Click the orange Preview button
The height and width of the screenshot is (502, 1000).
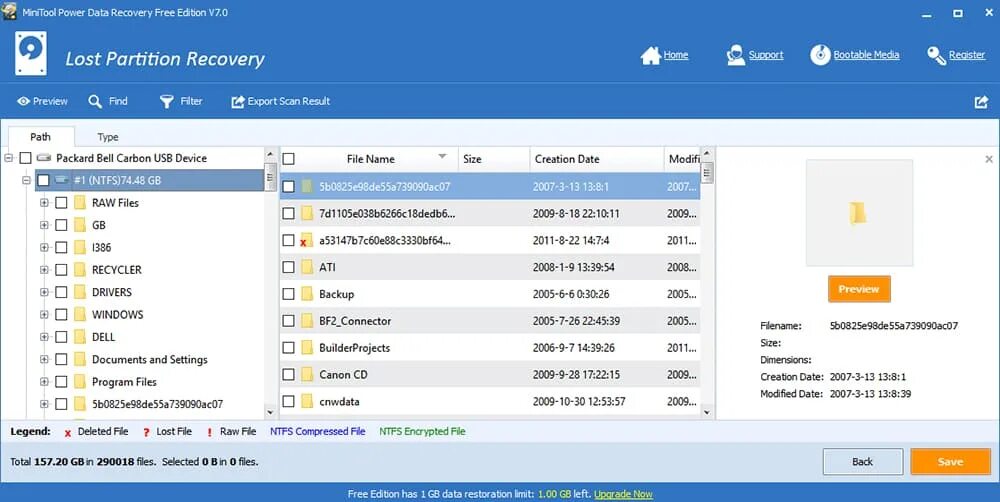858,289
